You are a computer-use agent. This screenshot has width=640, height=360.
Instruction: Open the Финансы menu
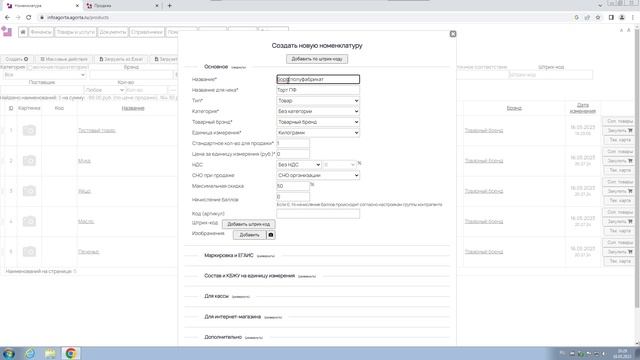(x=41, y=32)
